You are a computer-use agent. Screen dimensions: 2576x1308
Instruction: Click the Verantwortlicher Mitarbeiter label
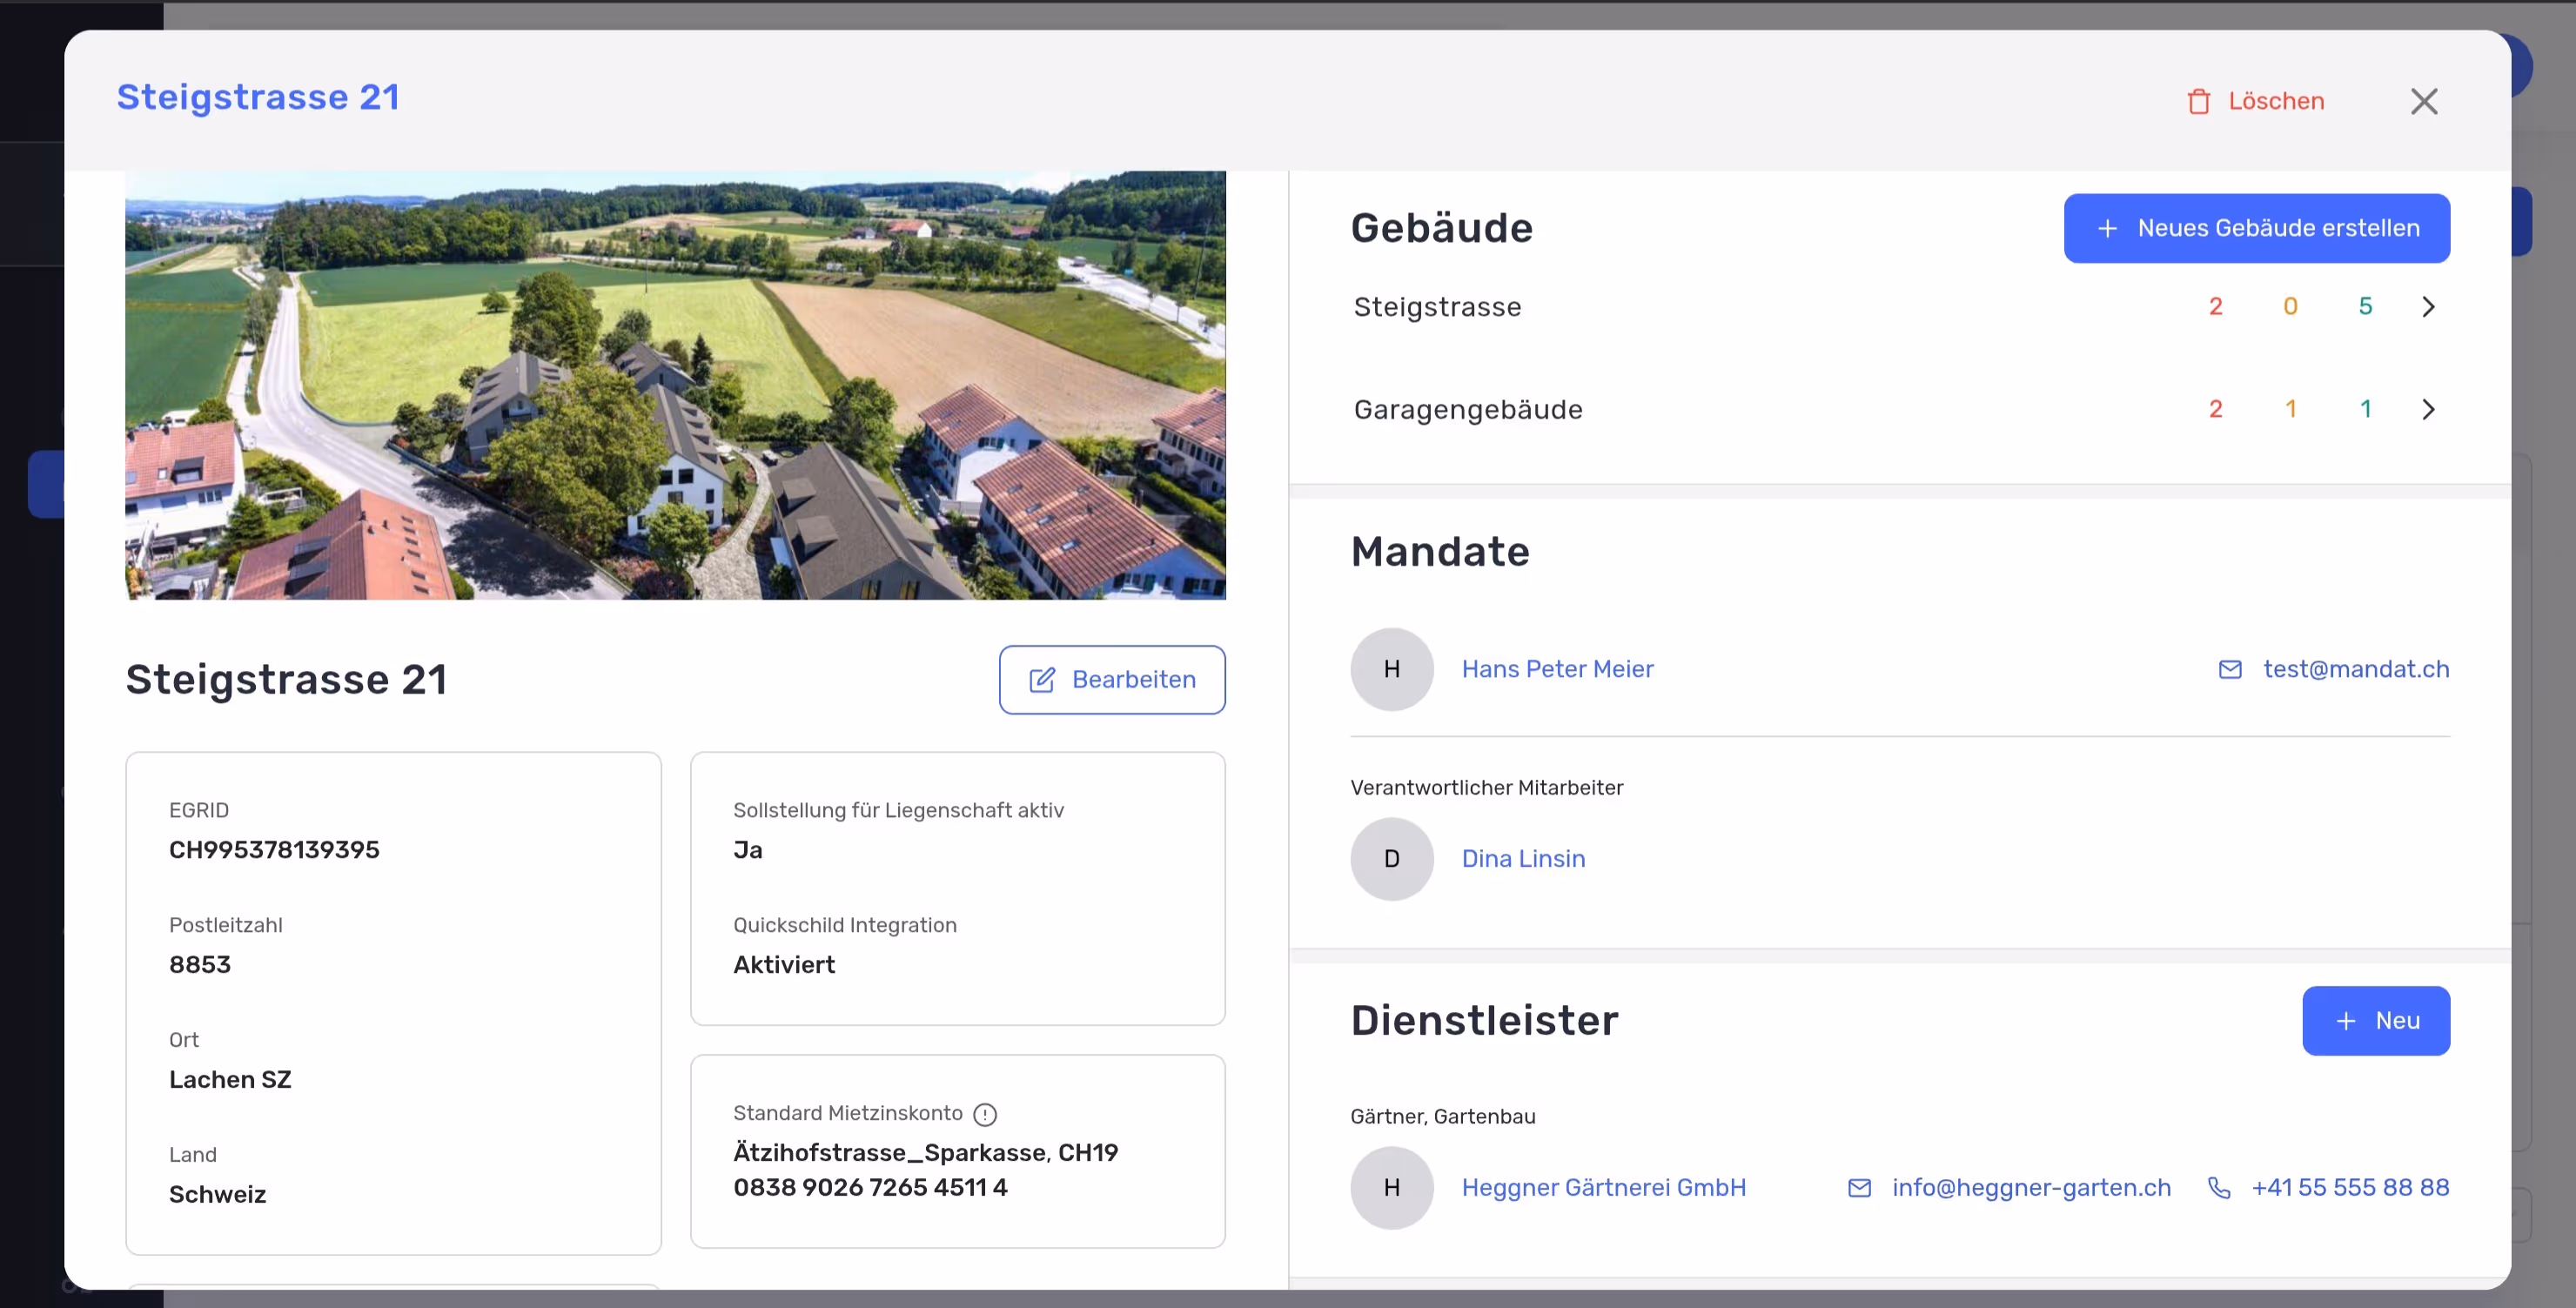click(x=1486, y=788)
